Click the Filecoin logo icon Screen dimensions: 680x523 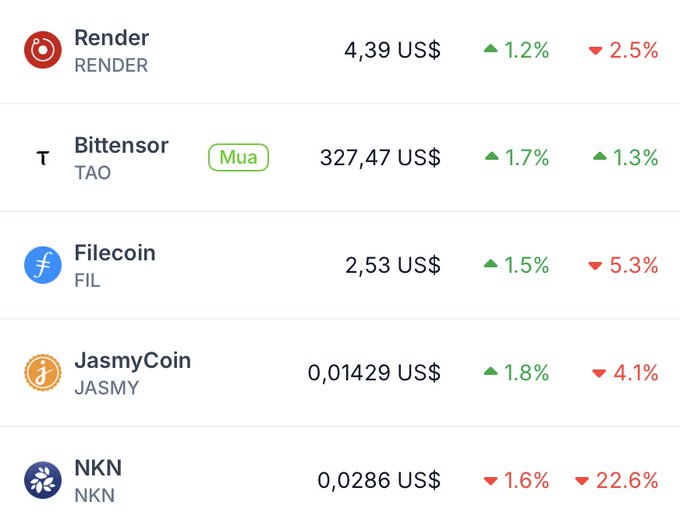click(x=43, y=265)
